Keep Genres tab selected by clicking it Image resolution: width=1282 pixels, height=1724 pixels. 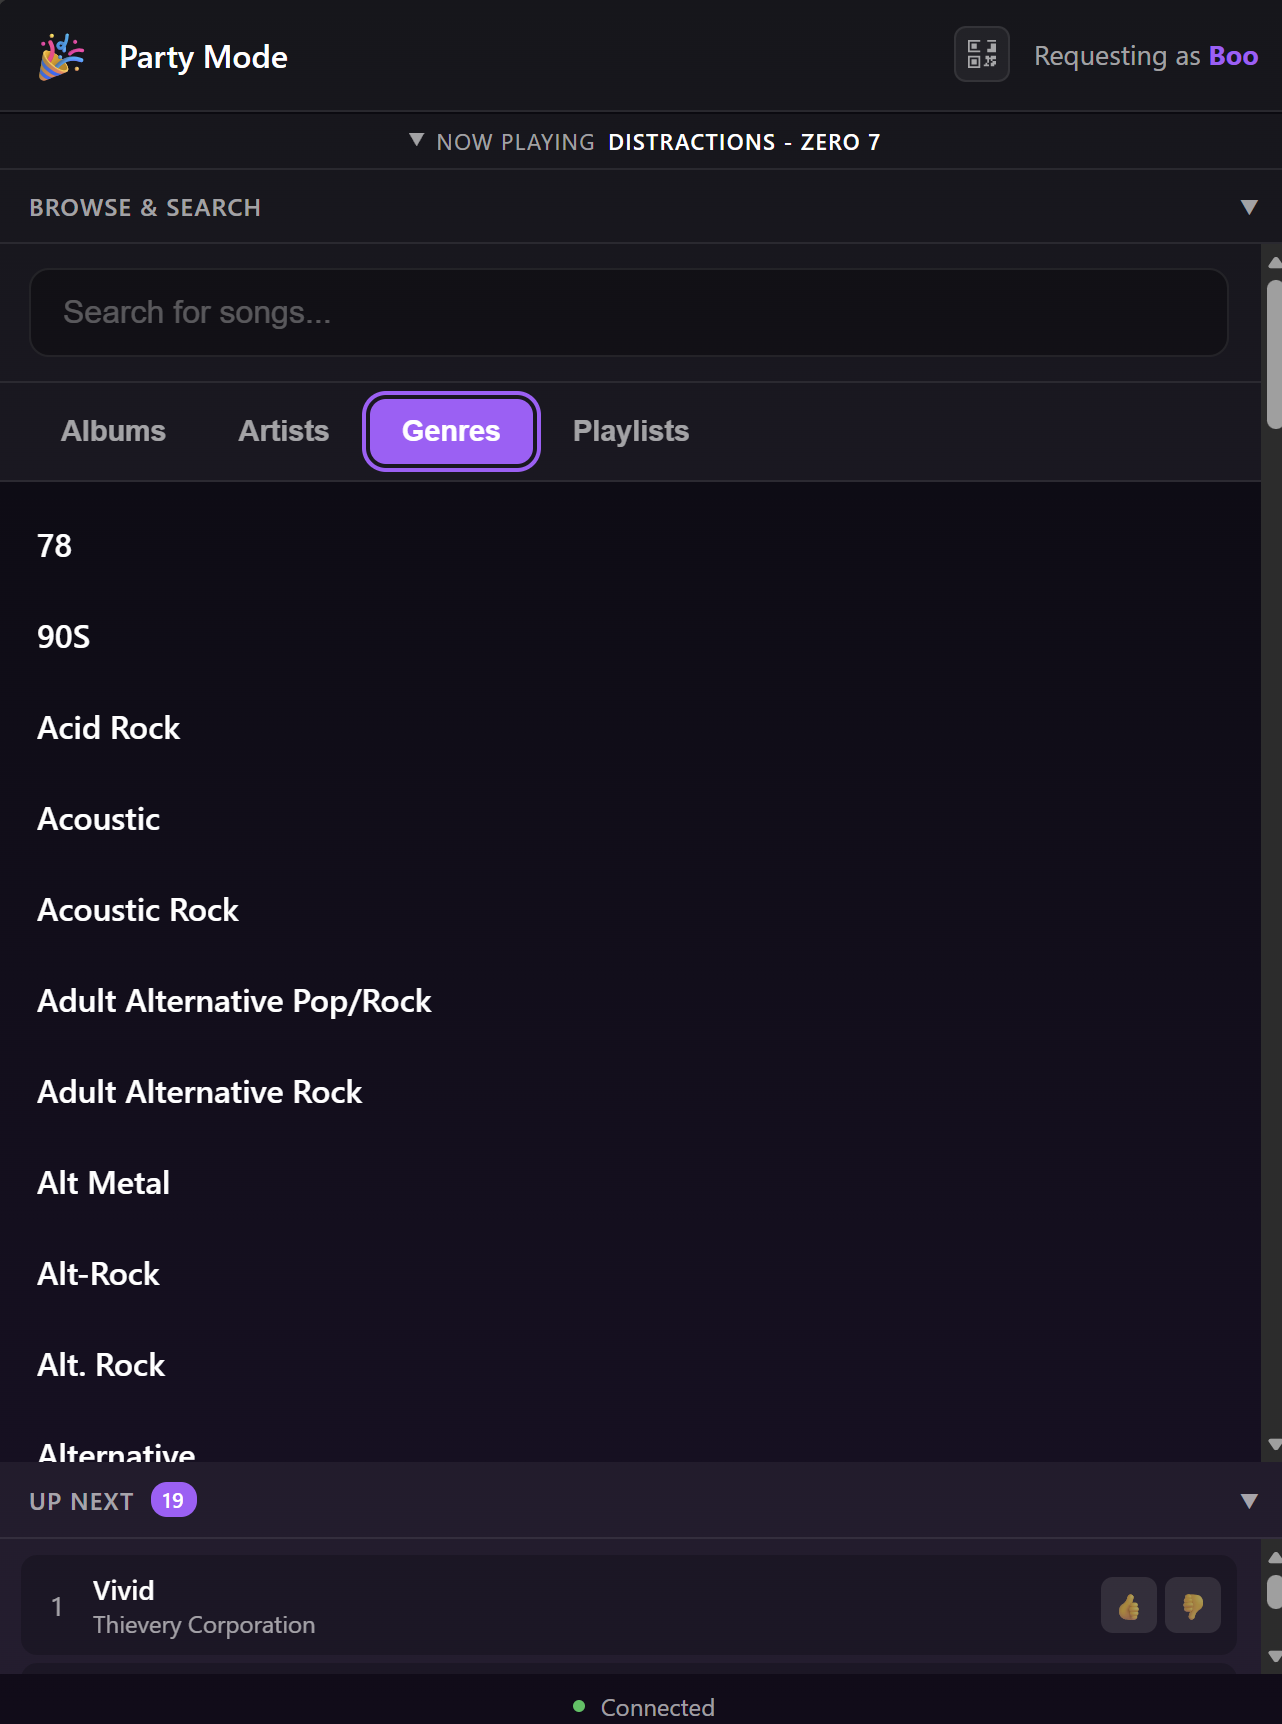pyautogui.click(x=451, y=431)
